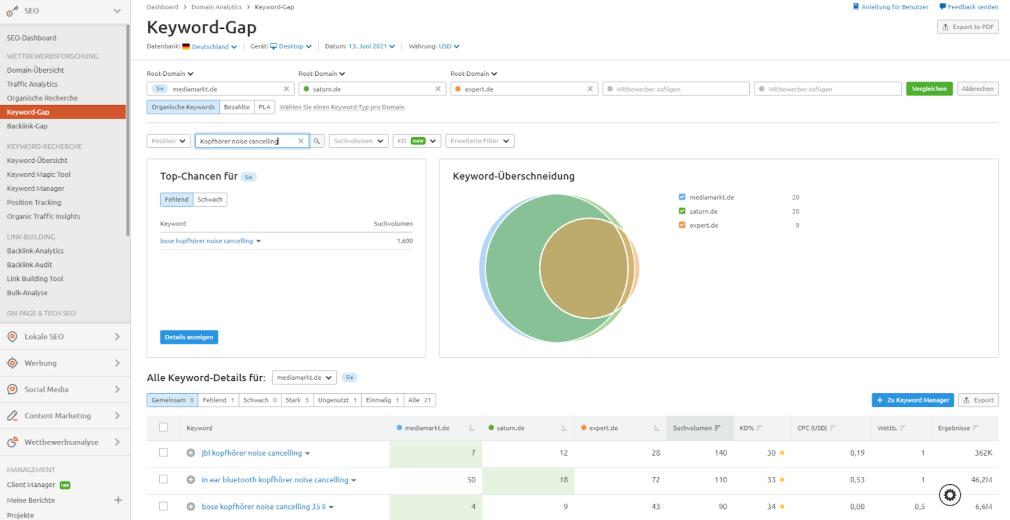This screenshot has height=520, width=1010.
Task: Add selection Zu Keyword Manager
Action: (913, 400)
